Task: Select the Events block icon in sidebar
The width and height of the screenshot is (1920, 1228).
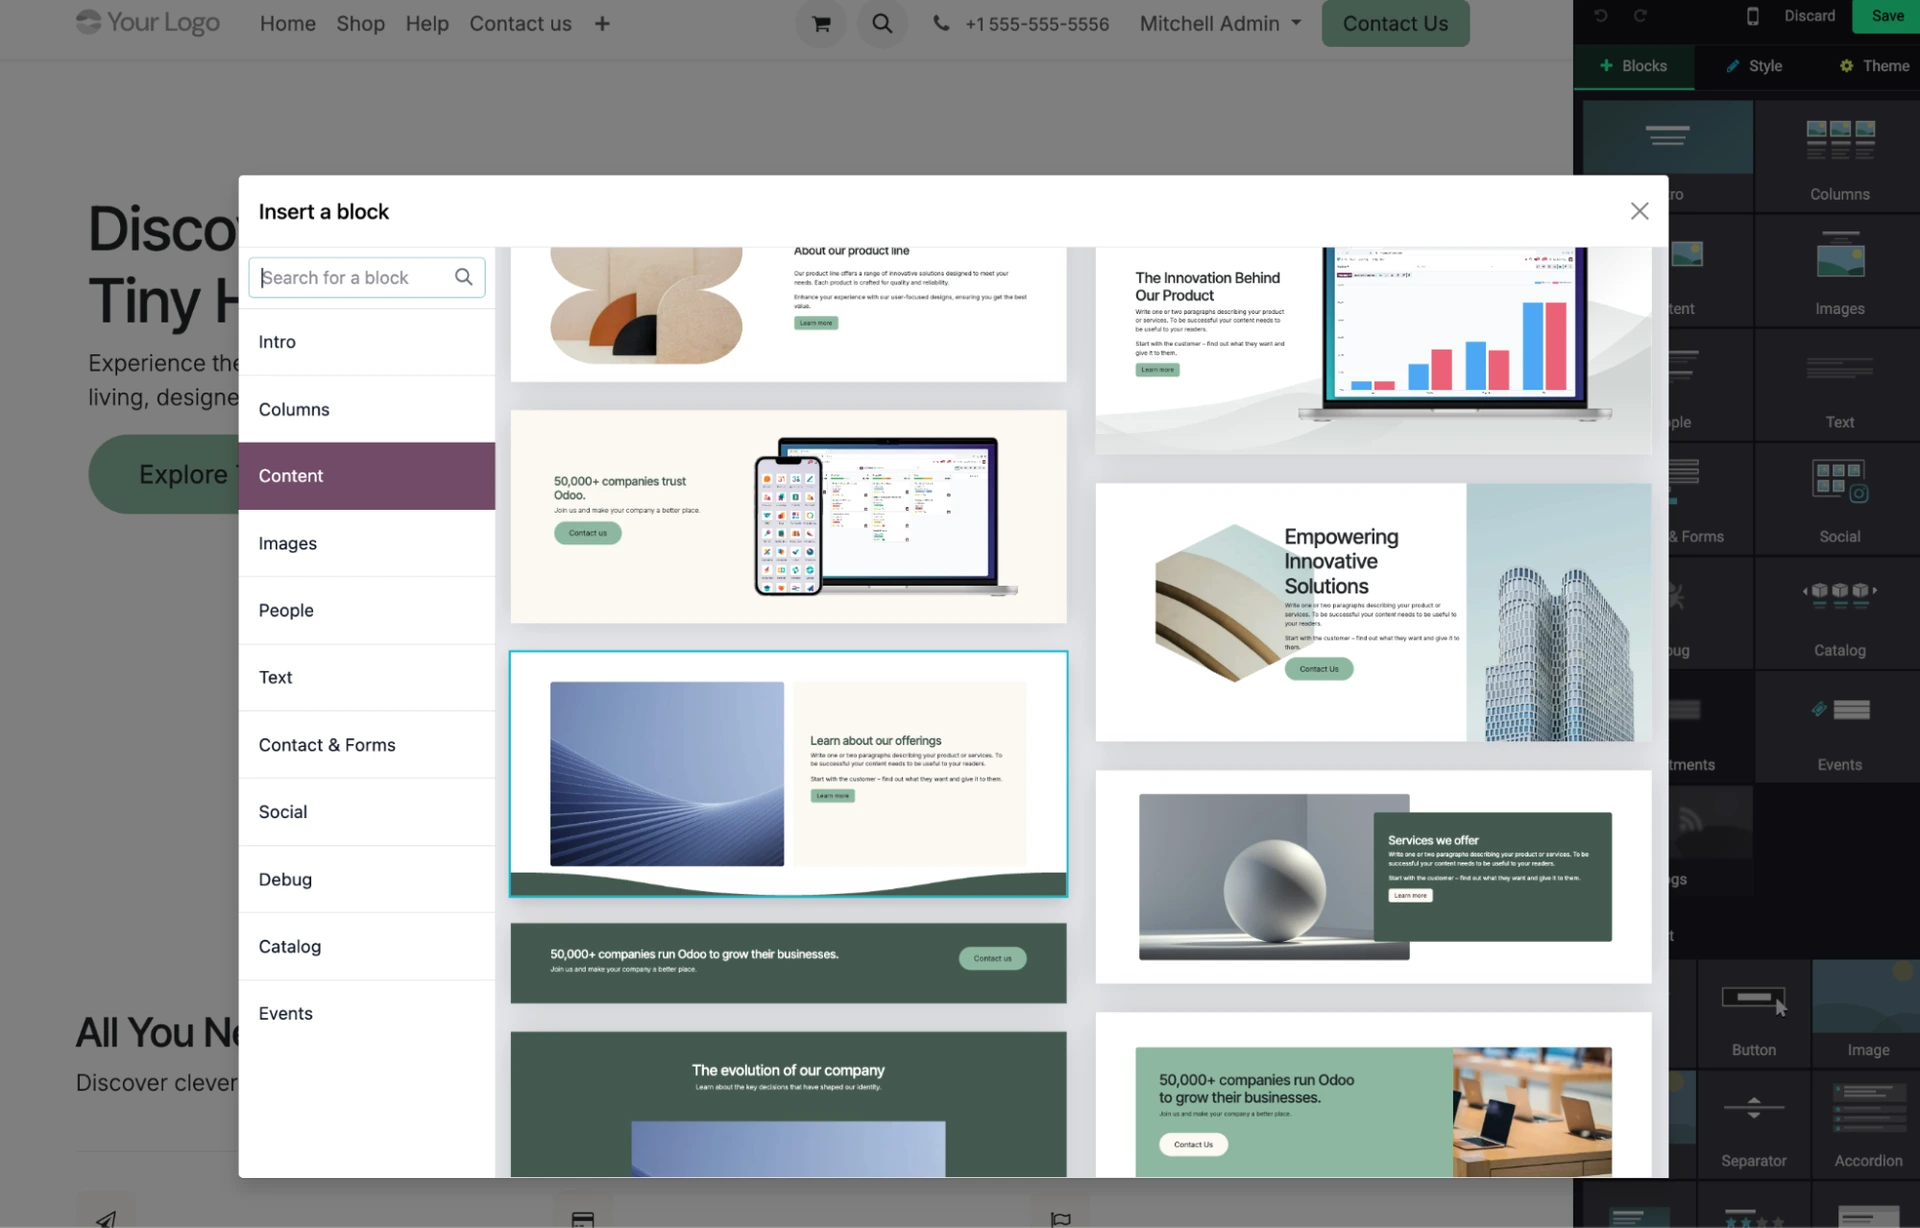Action: (x=1839, y=728)
